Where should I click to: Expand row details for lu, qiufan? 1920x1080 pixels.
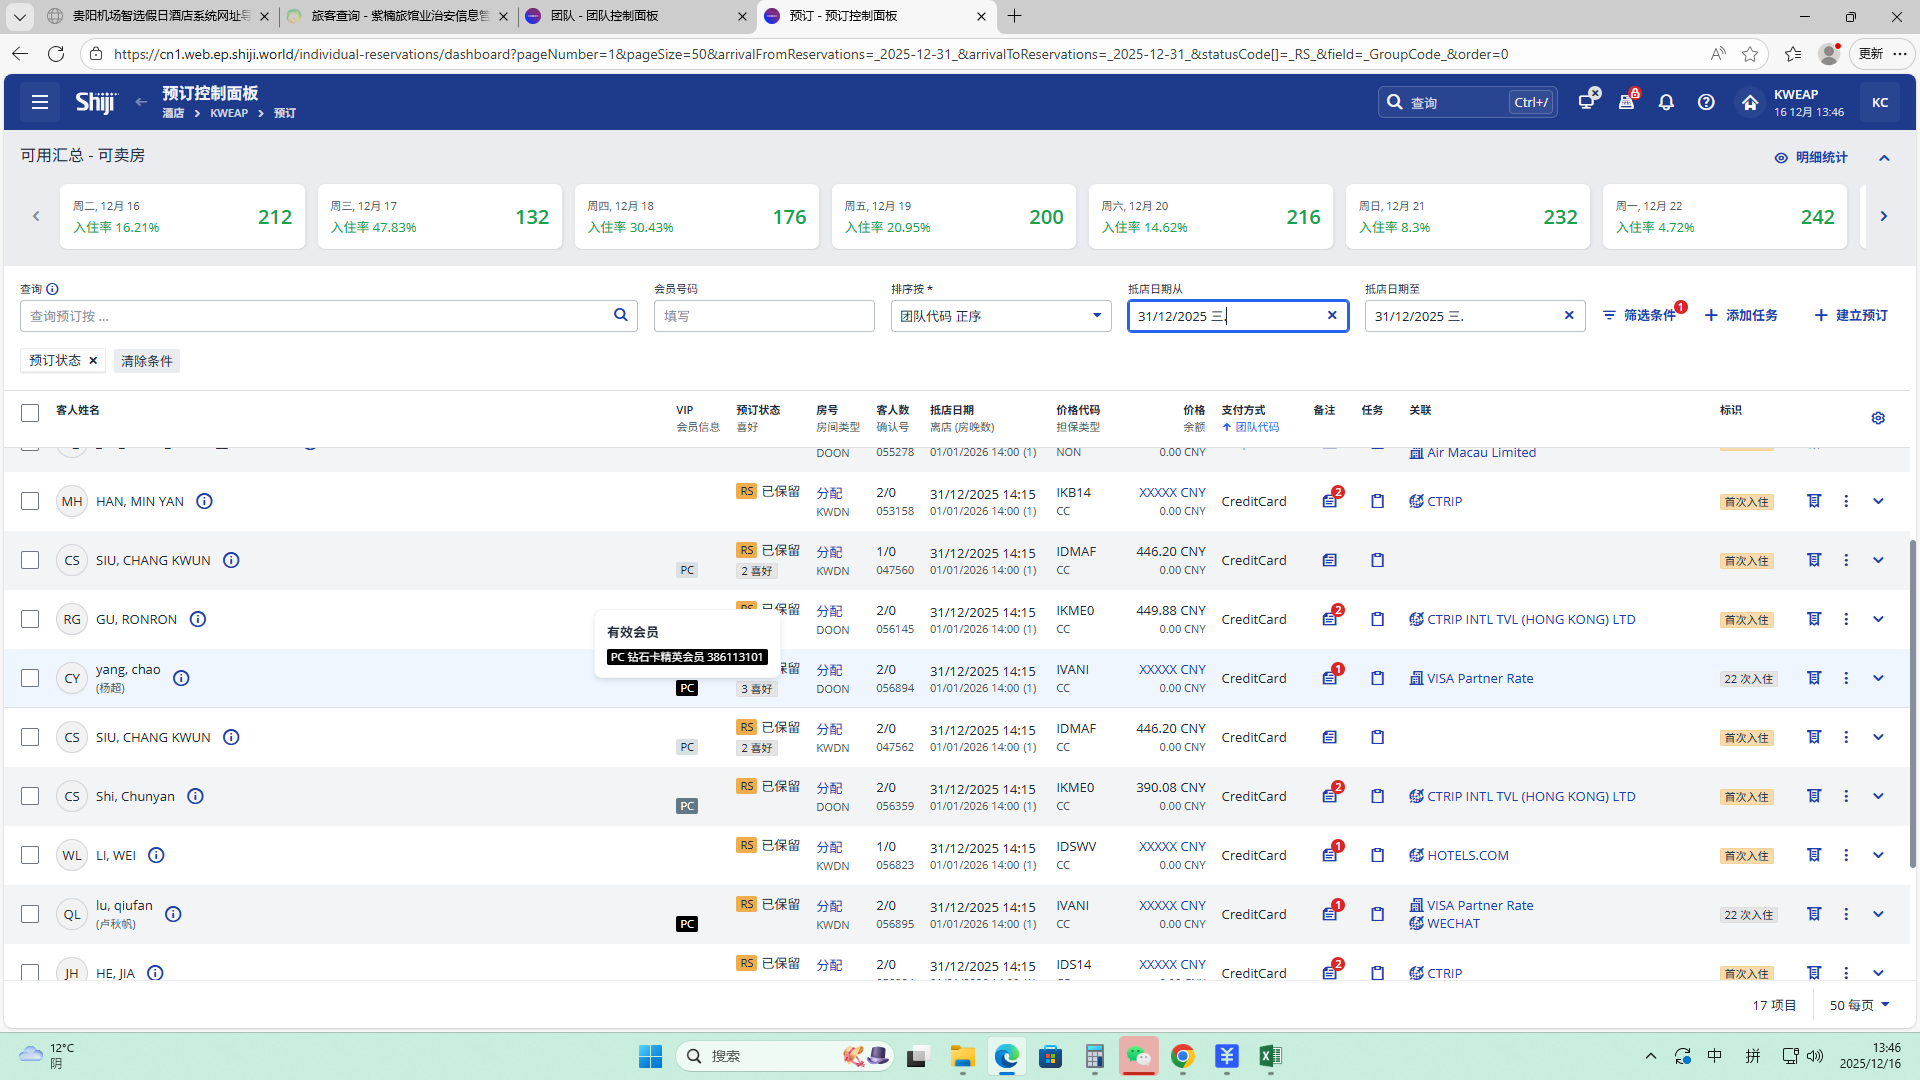1878,914
